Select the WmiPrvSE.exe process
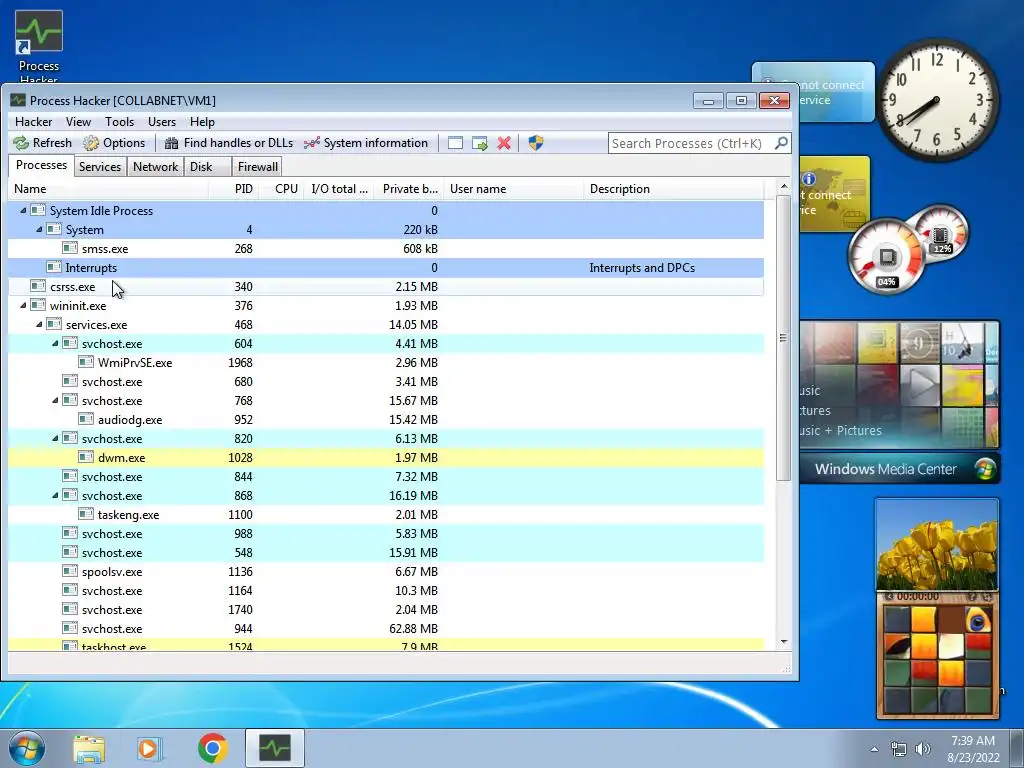1024x768 pixels. (386, 362)
